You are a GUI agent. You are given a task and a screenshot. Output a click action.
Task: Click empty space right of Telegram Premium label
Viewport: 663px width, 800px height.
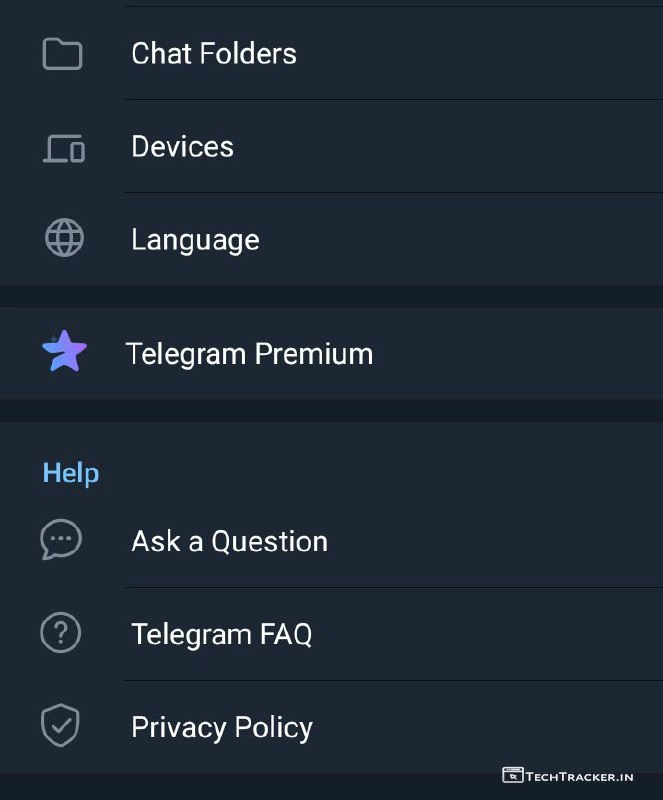(x=520, y=354)
